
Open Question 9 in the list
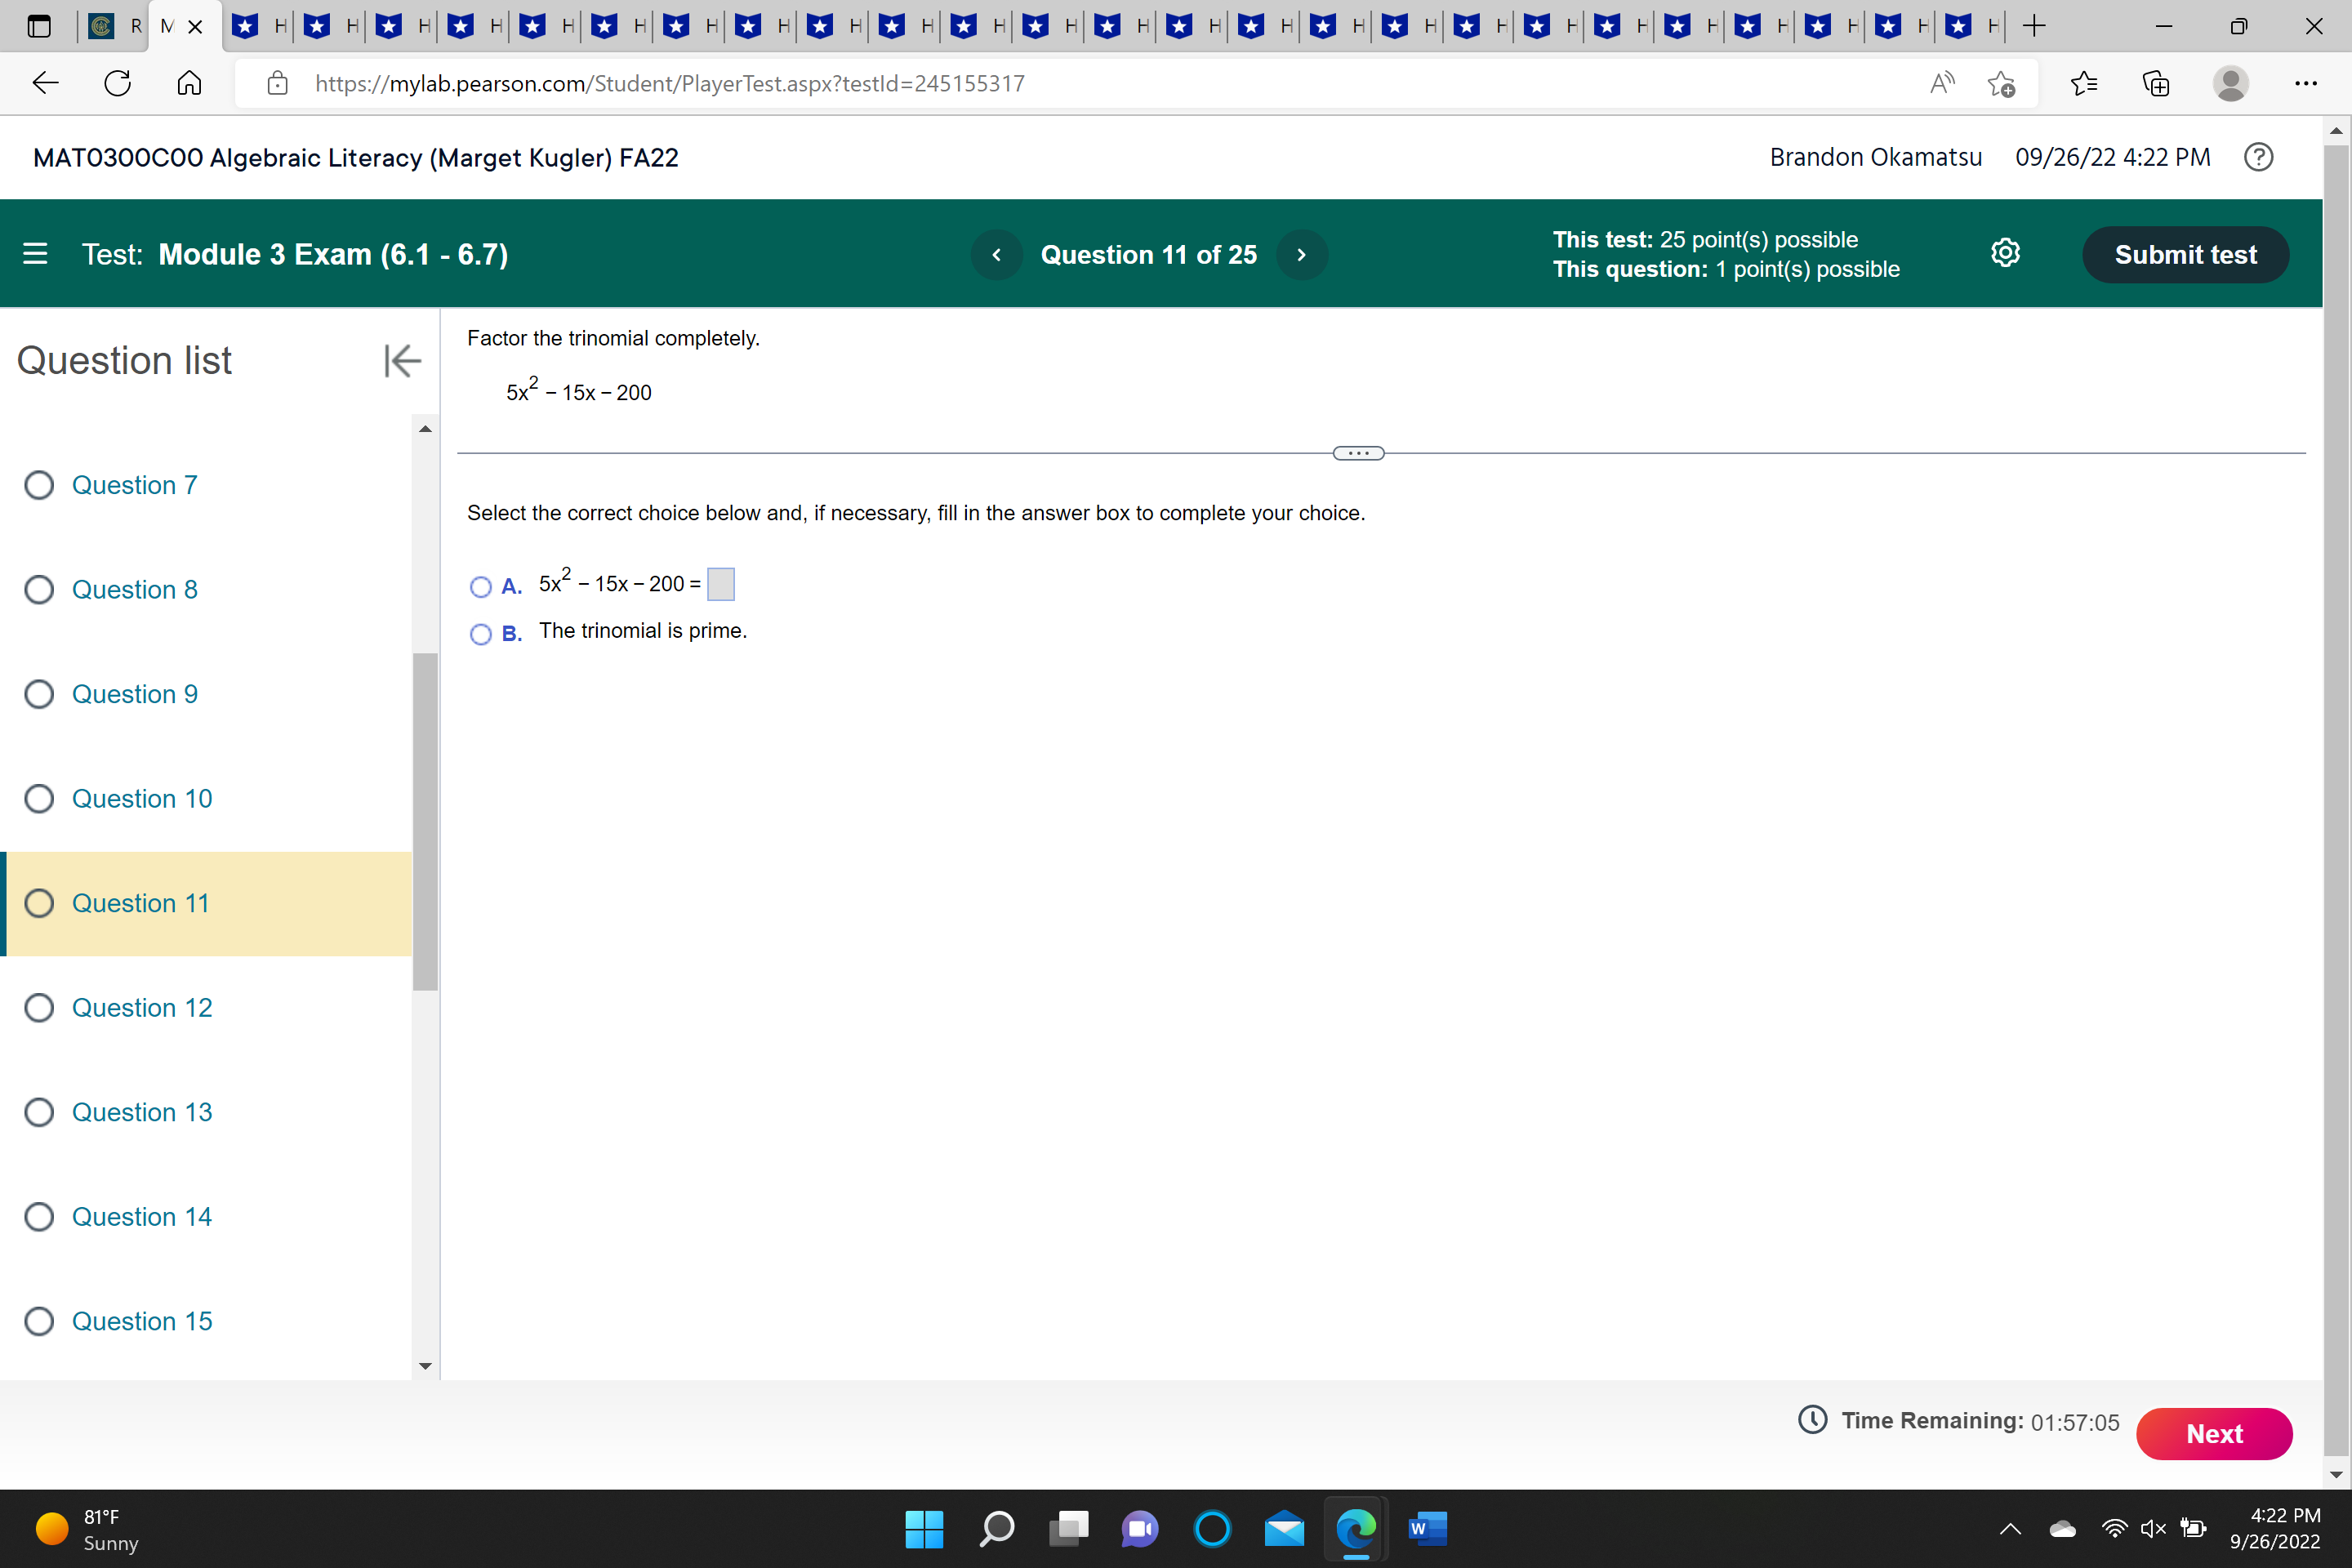[x=134, y=694]
